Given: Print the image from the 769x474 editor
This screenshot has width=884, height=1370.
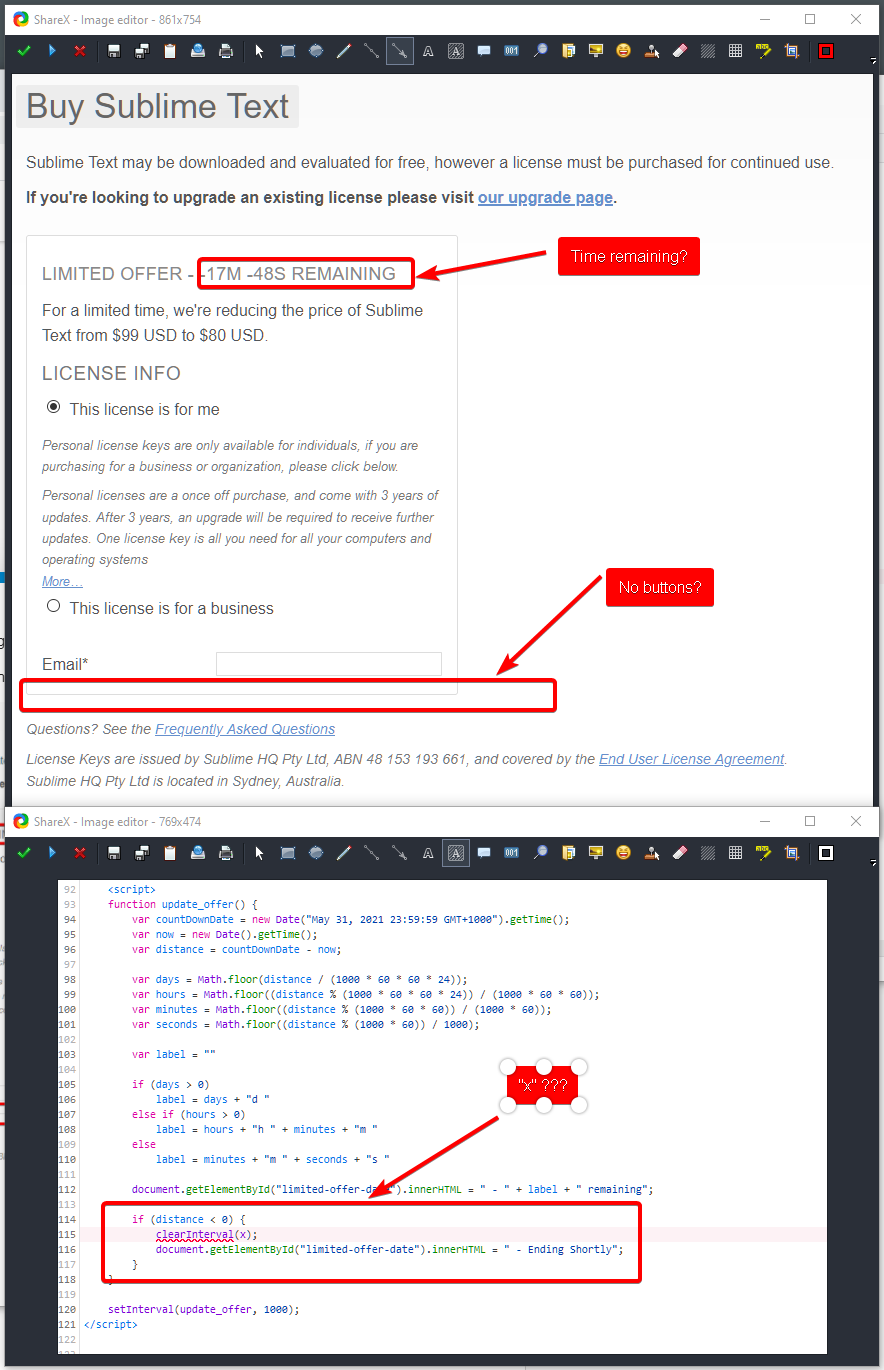Looking at the screenshot, I should tap(226, 853).
